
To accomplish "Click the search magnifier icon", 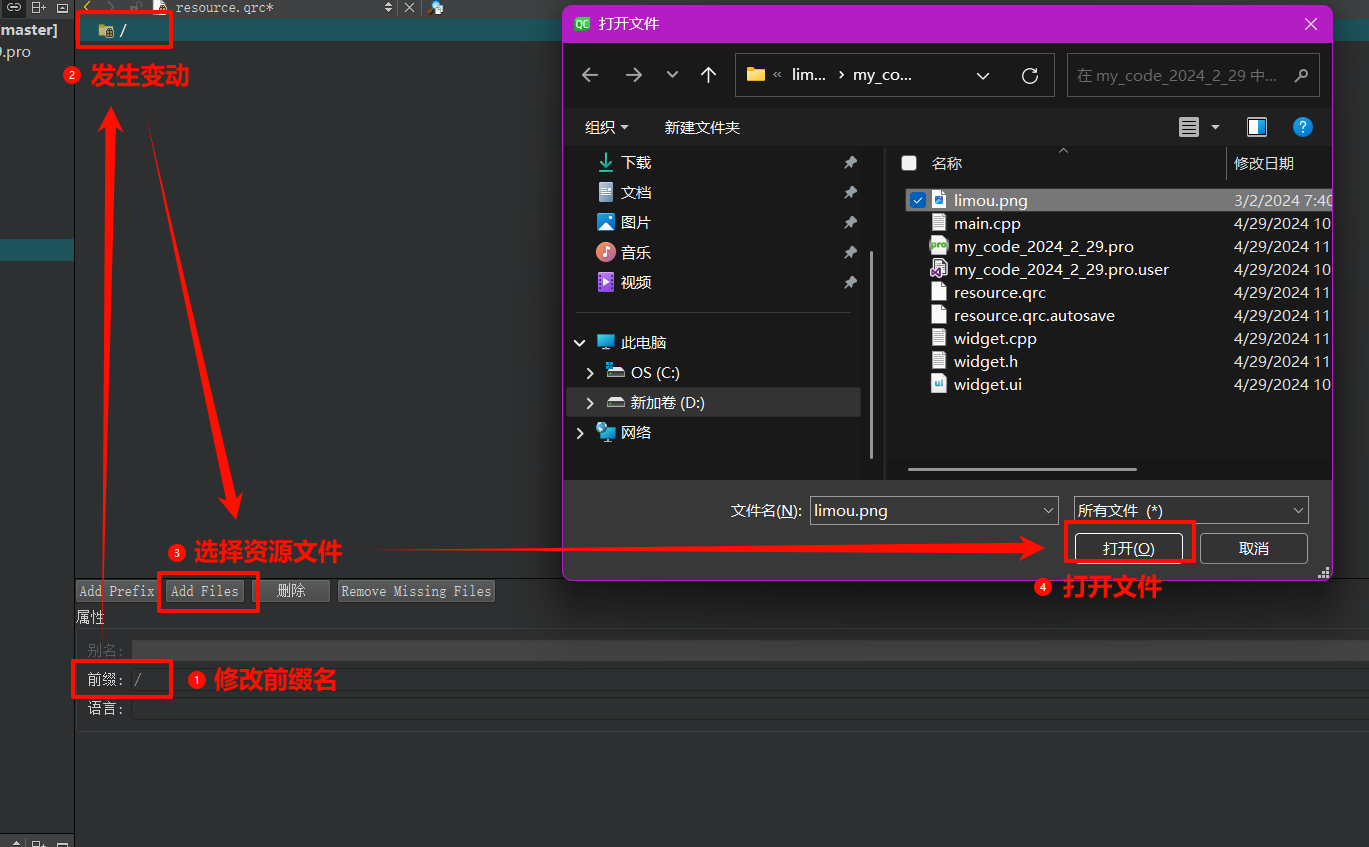I will click(1301, 75).
